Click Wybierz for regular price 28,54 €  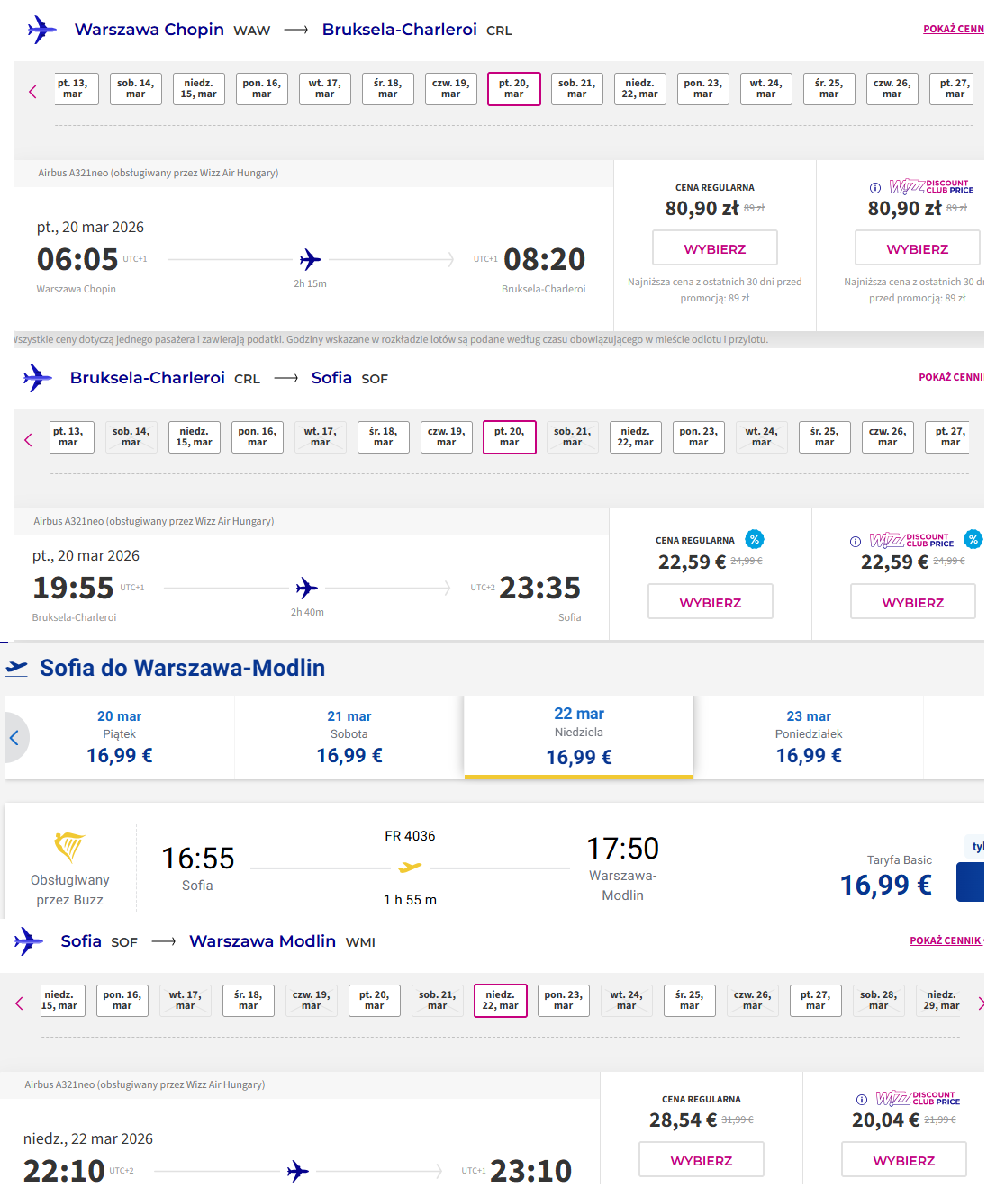(702, 1160)
